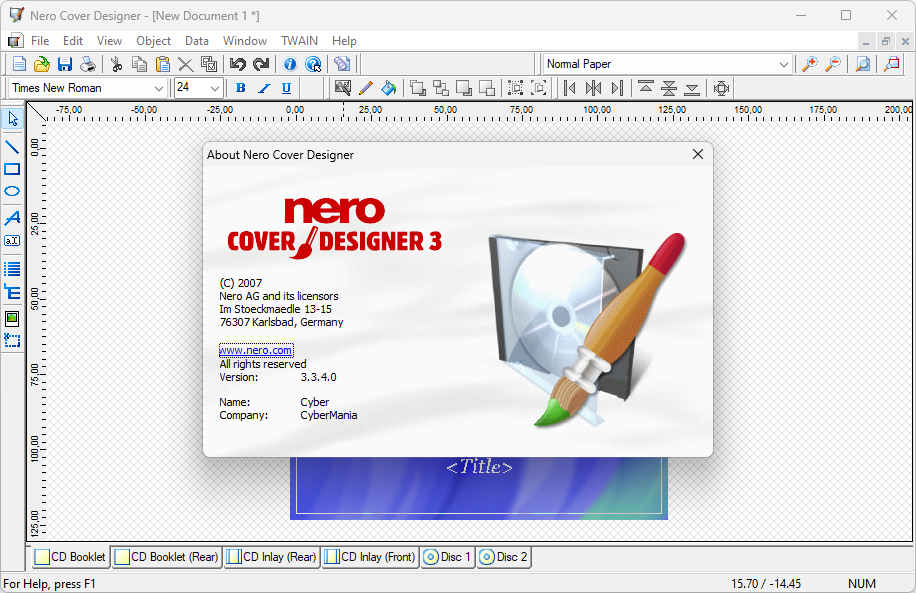The image size is (916, 593).
Task: Align objects to left edge icon
Action: click(570, 88)
